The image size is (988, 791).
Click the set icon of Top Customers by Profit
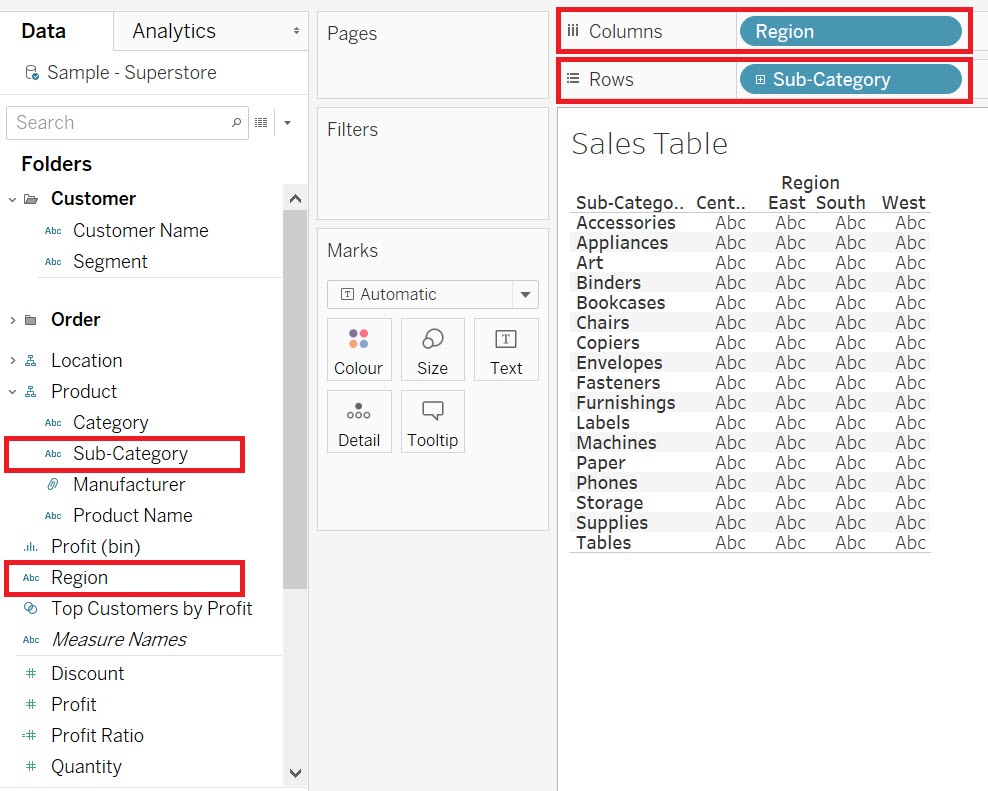pyautogui.click(x=30, y=608)
